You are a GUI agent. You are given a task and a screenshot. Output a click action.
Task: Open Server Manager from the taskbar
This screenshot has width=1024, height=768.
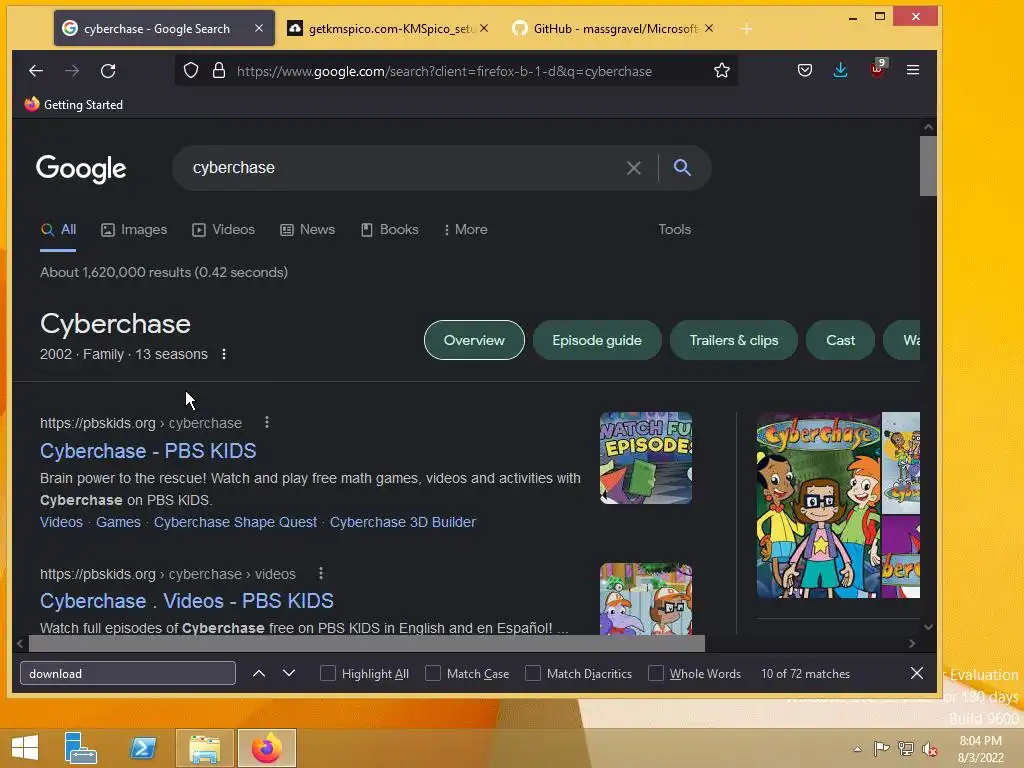point(80,747)
